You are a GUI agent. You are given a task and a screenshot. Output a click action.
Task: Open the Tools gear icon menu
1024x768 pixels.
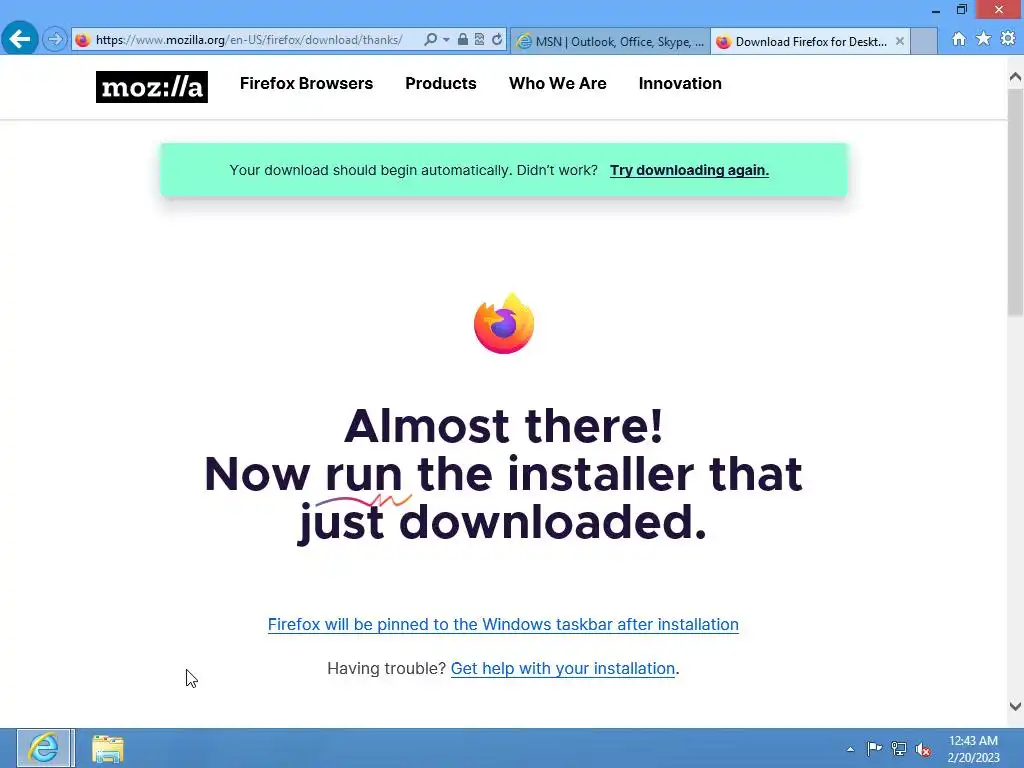(1008, 39)
